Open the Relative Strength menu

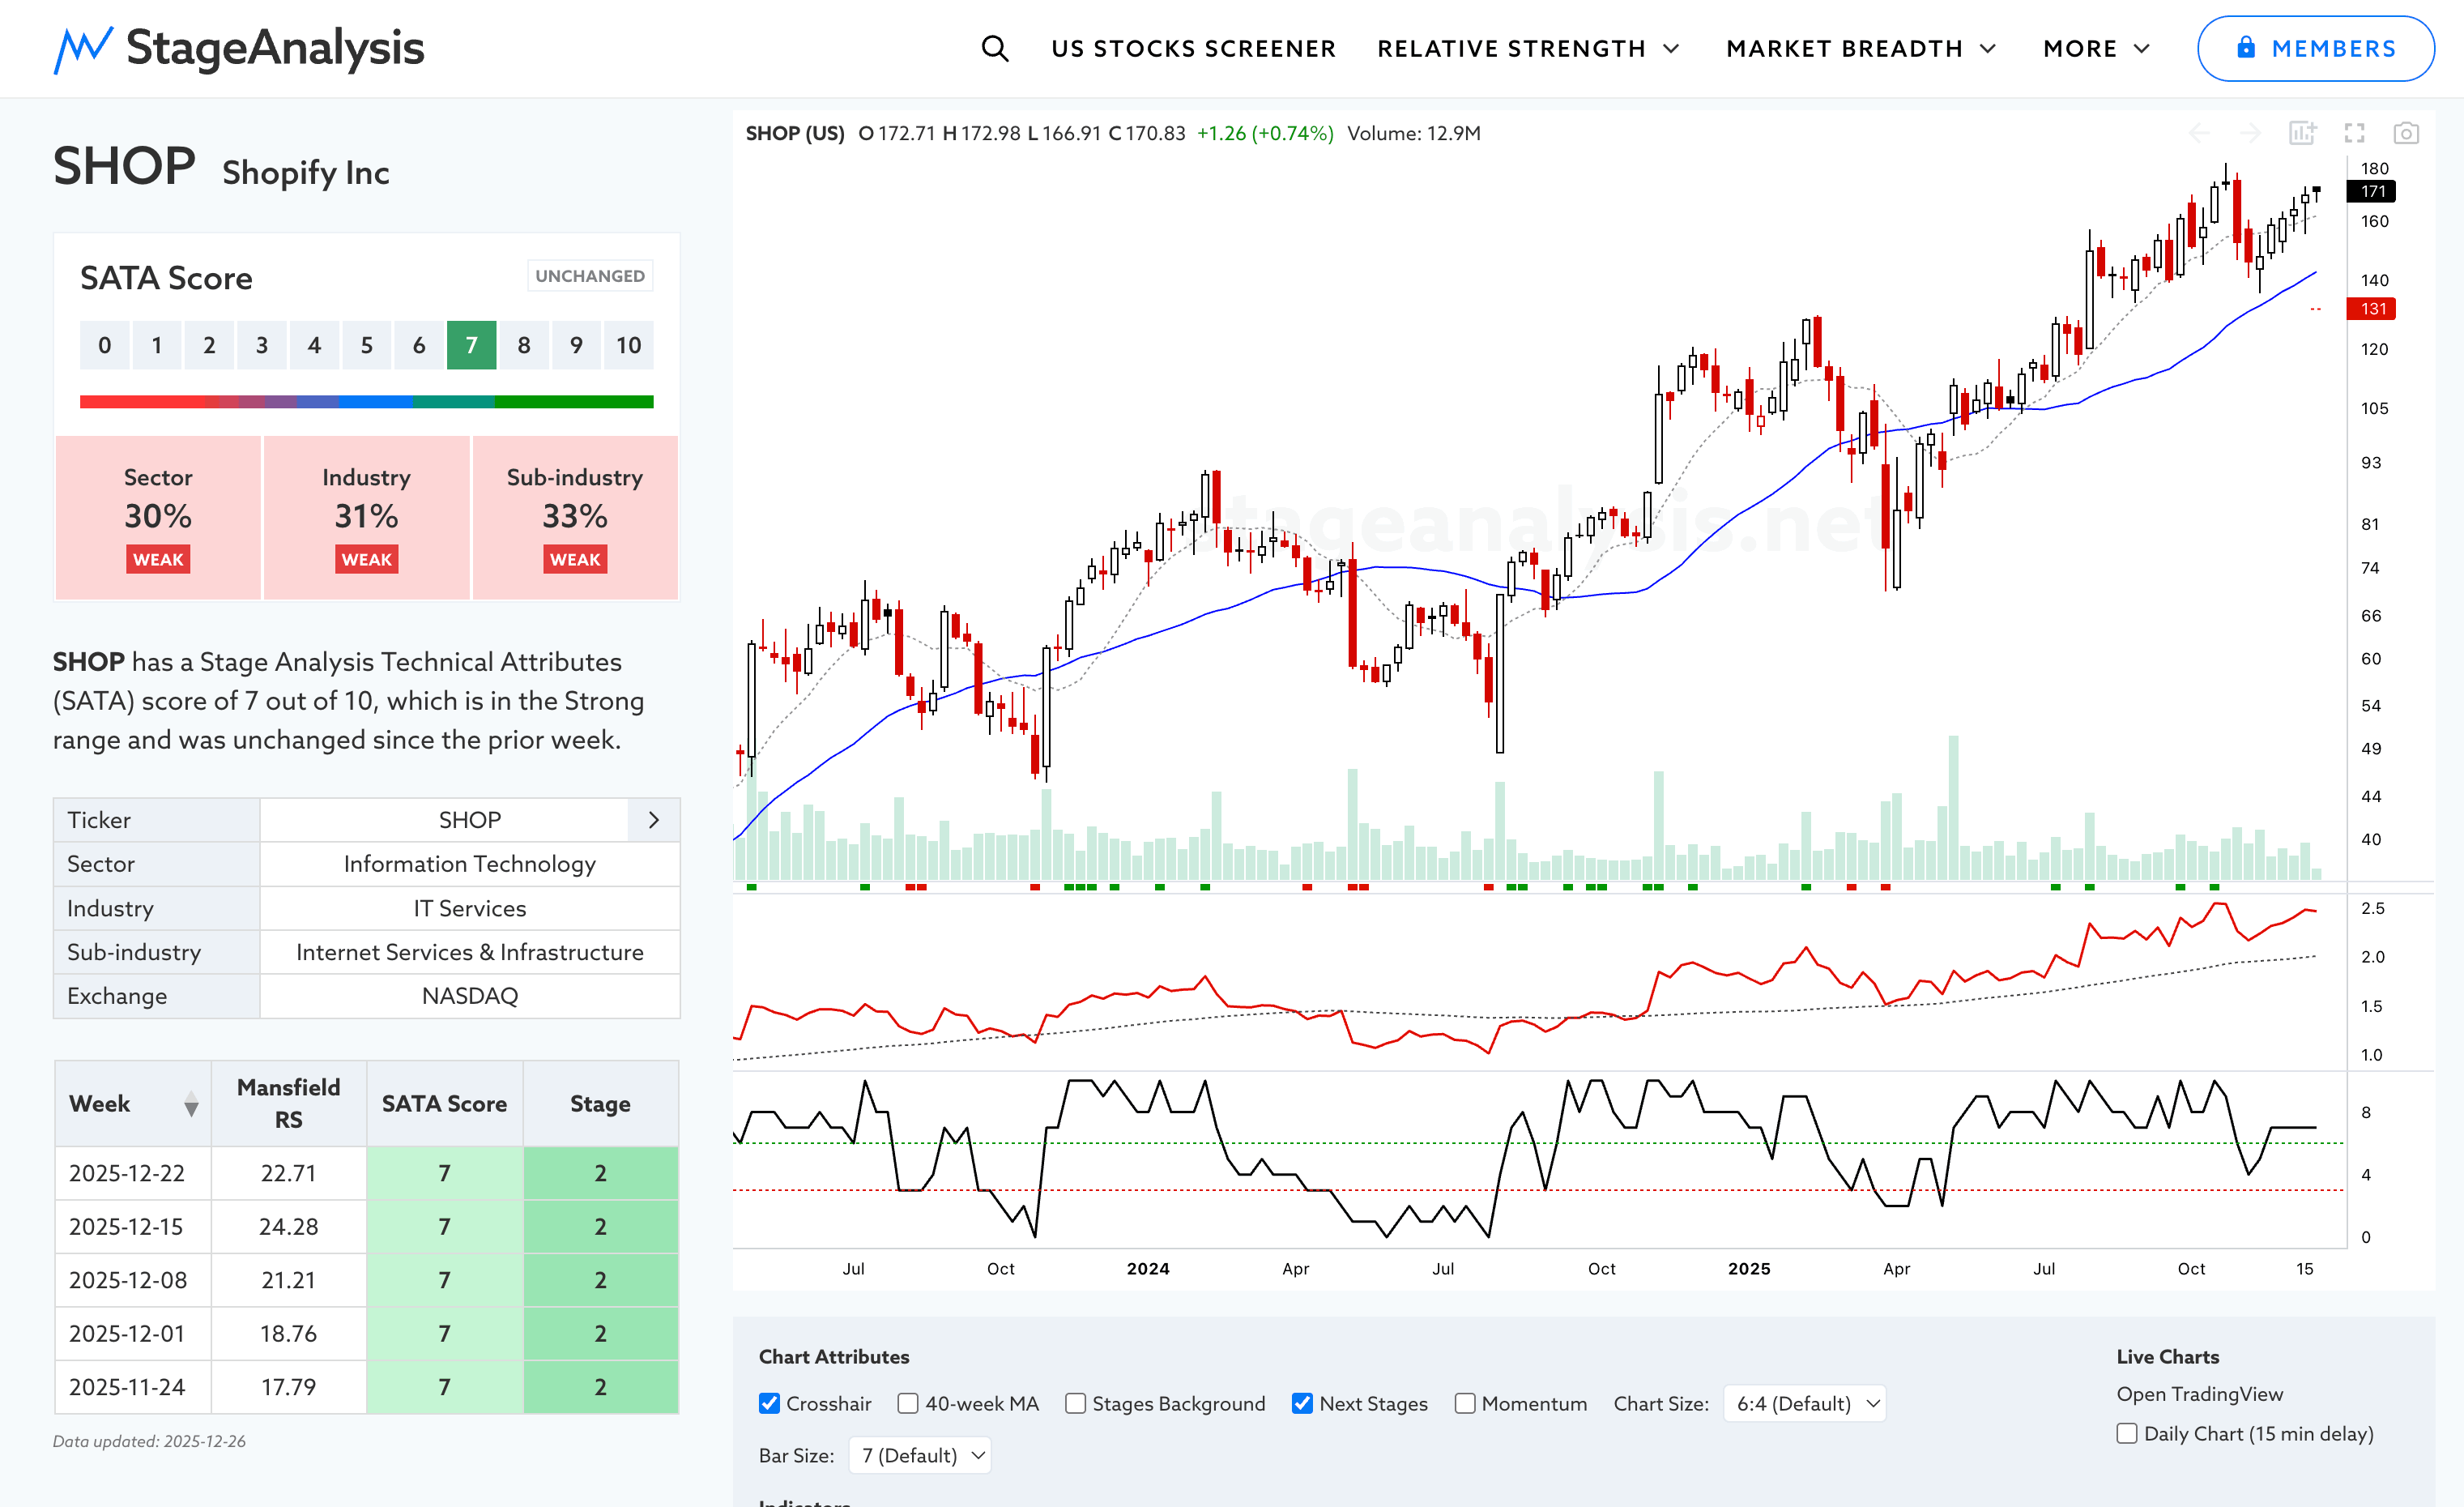(1527, 48)
